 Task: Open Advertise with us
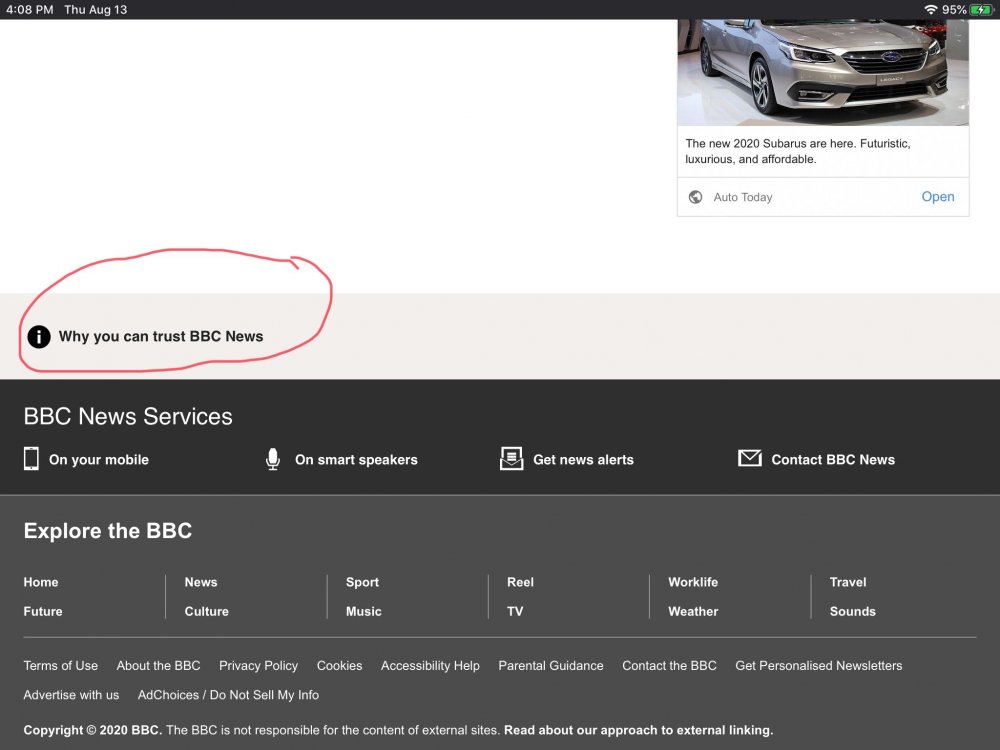click(71, 695)
